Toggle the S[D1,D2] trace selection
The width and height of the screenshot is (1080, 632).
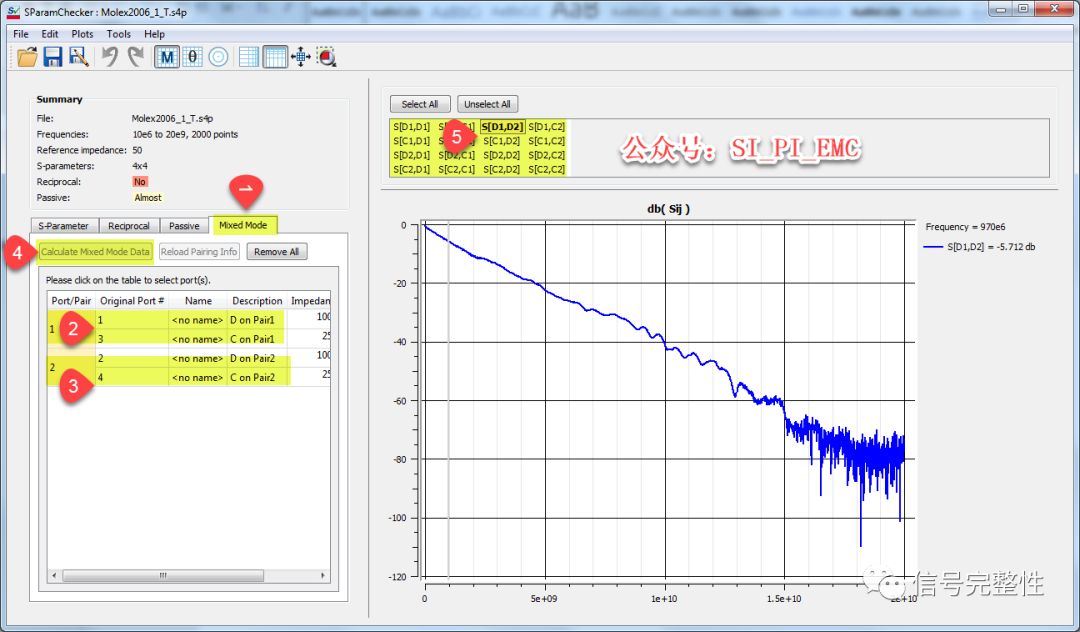pyautogui.click(x=502, y=127)
